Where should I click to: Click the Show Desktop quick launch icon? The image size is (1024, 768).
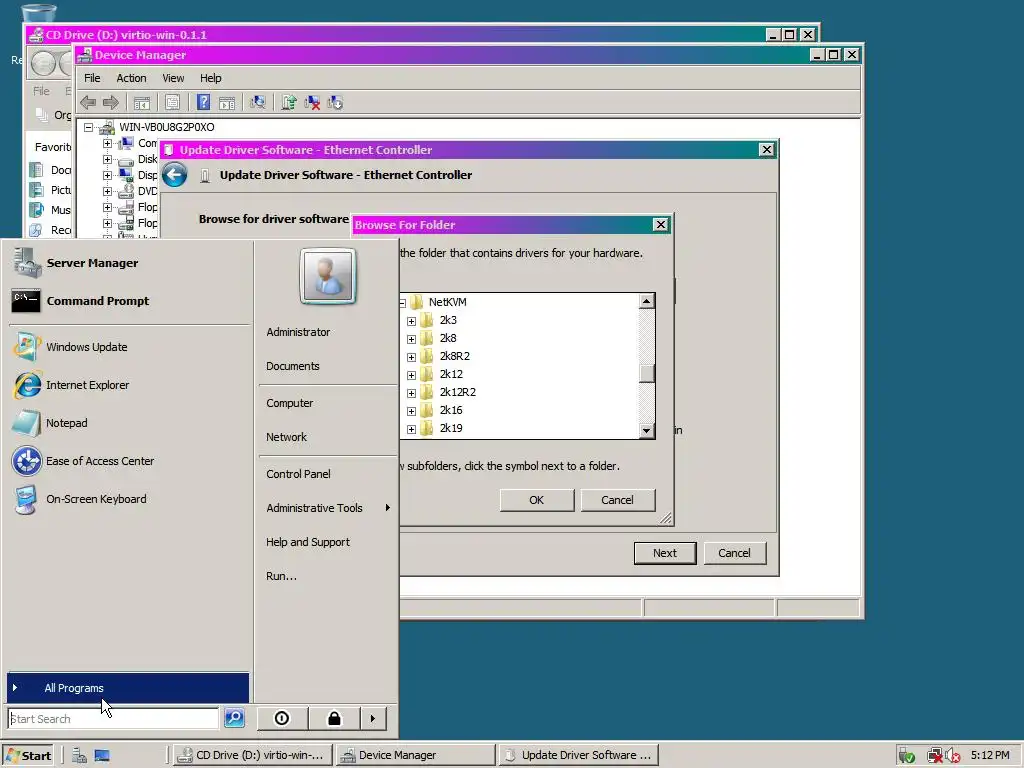pyautogui.click(x=102, y=756)
